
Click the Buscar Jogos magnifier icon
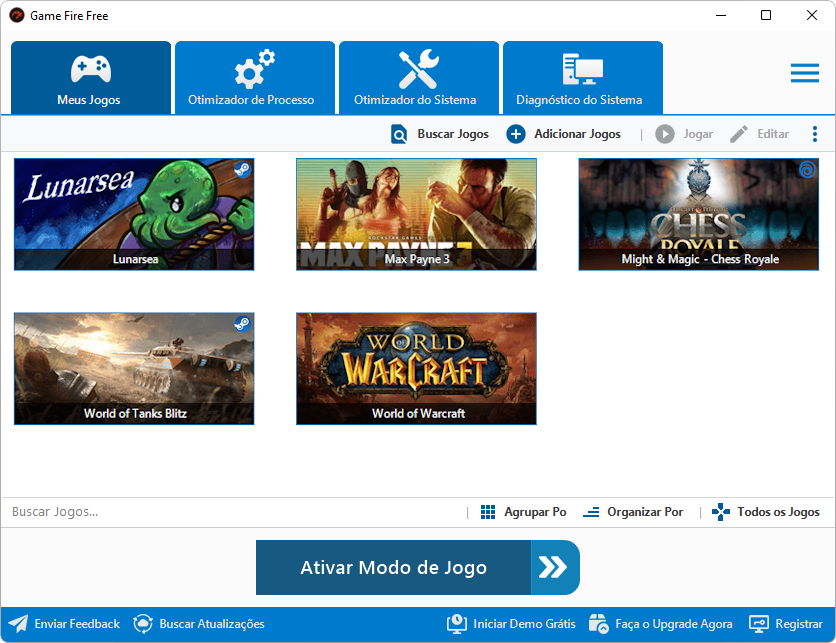click(x=399, y=134)
